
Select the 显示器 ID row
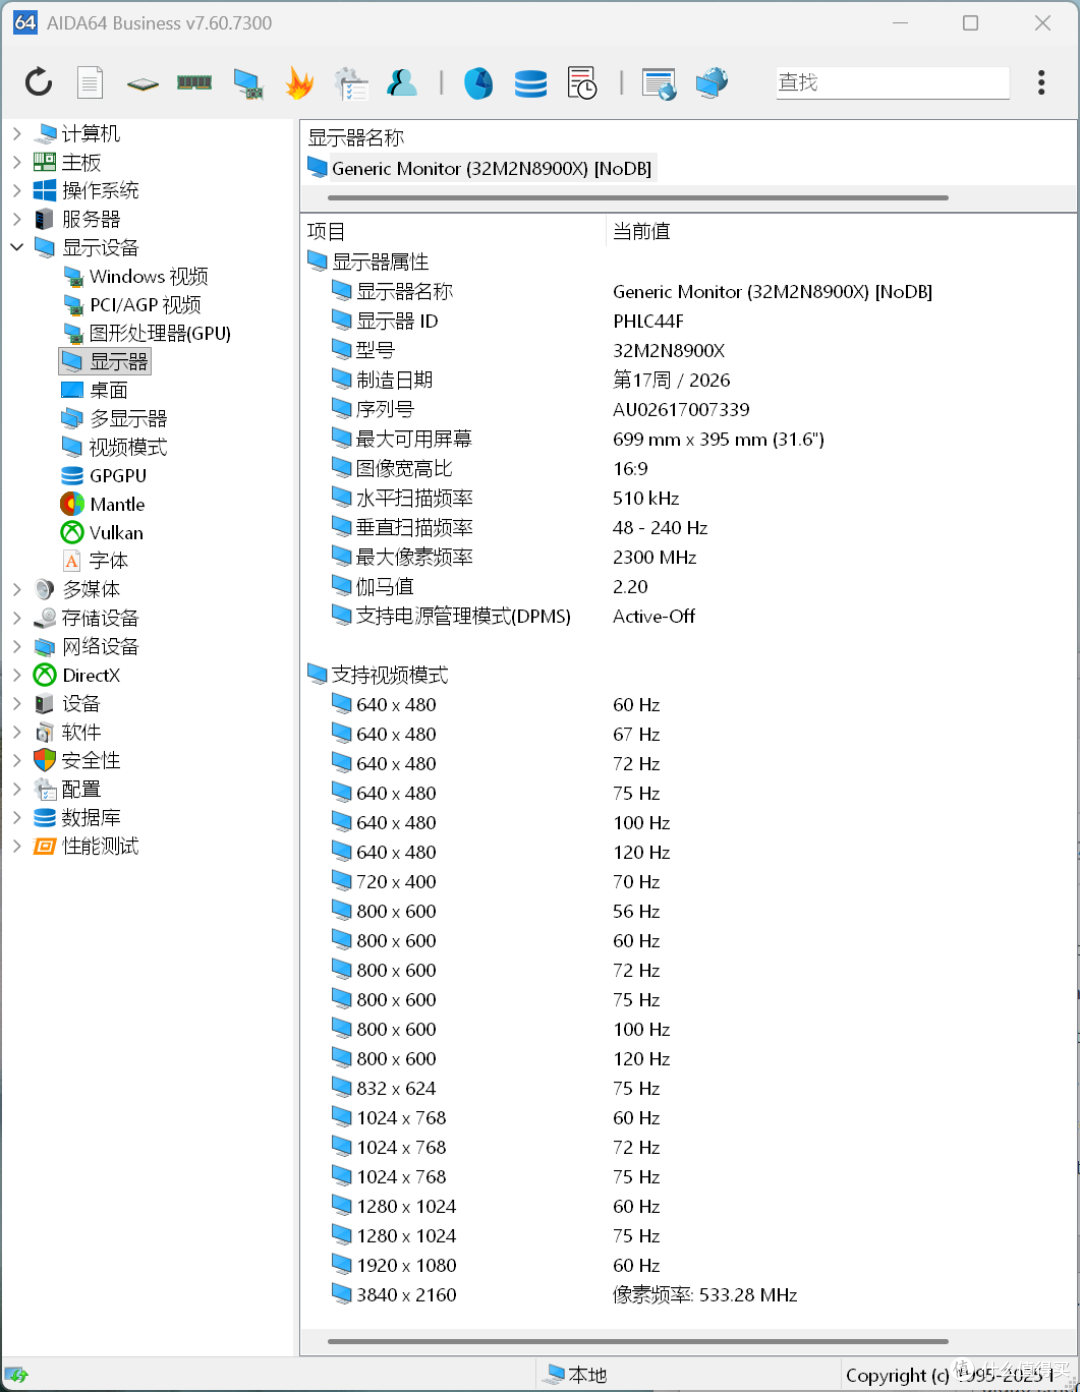click(686, 321)
